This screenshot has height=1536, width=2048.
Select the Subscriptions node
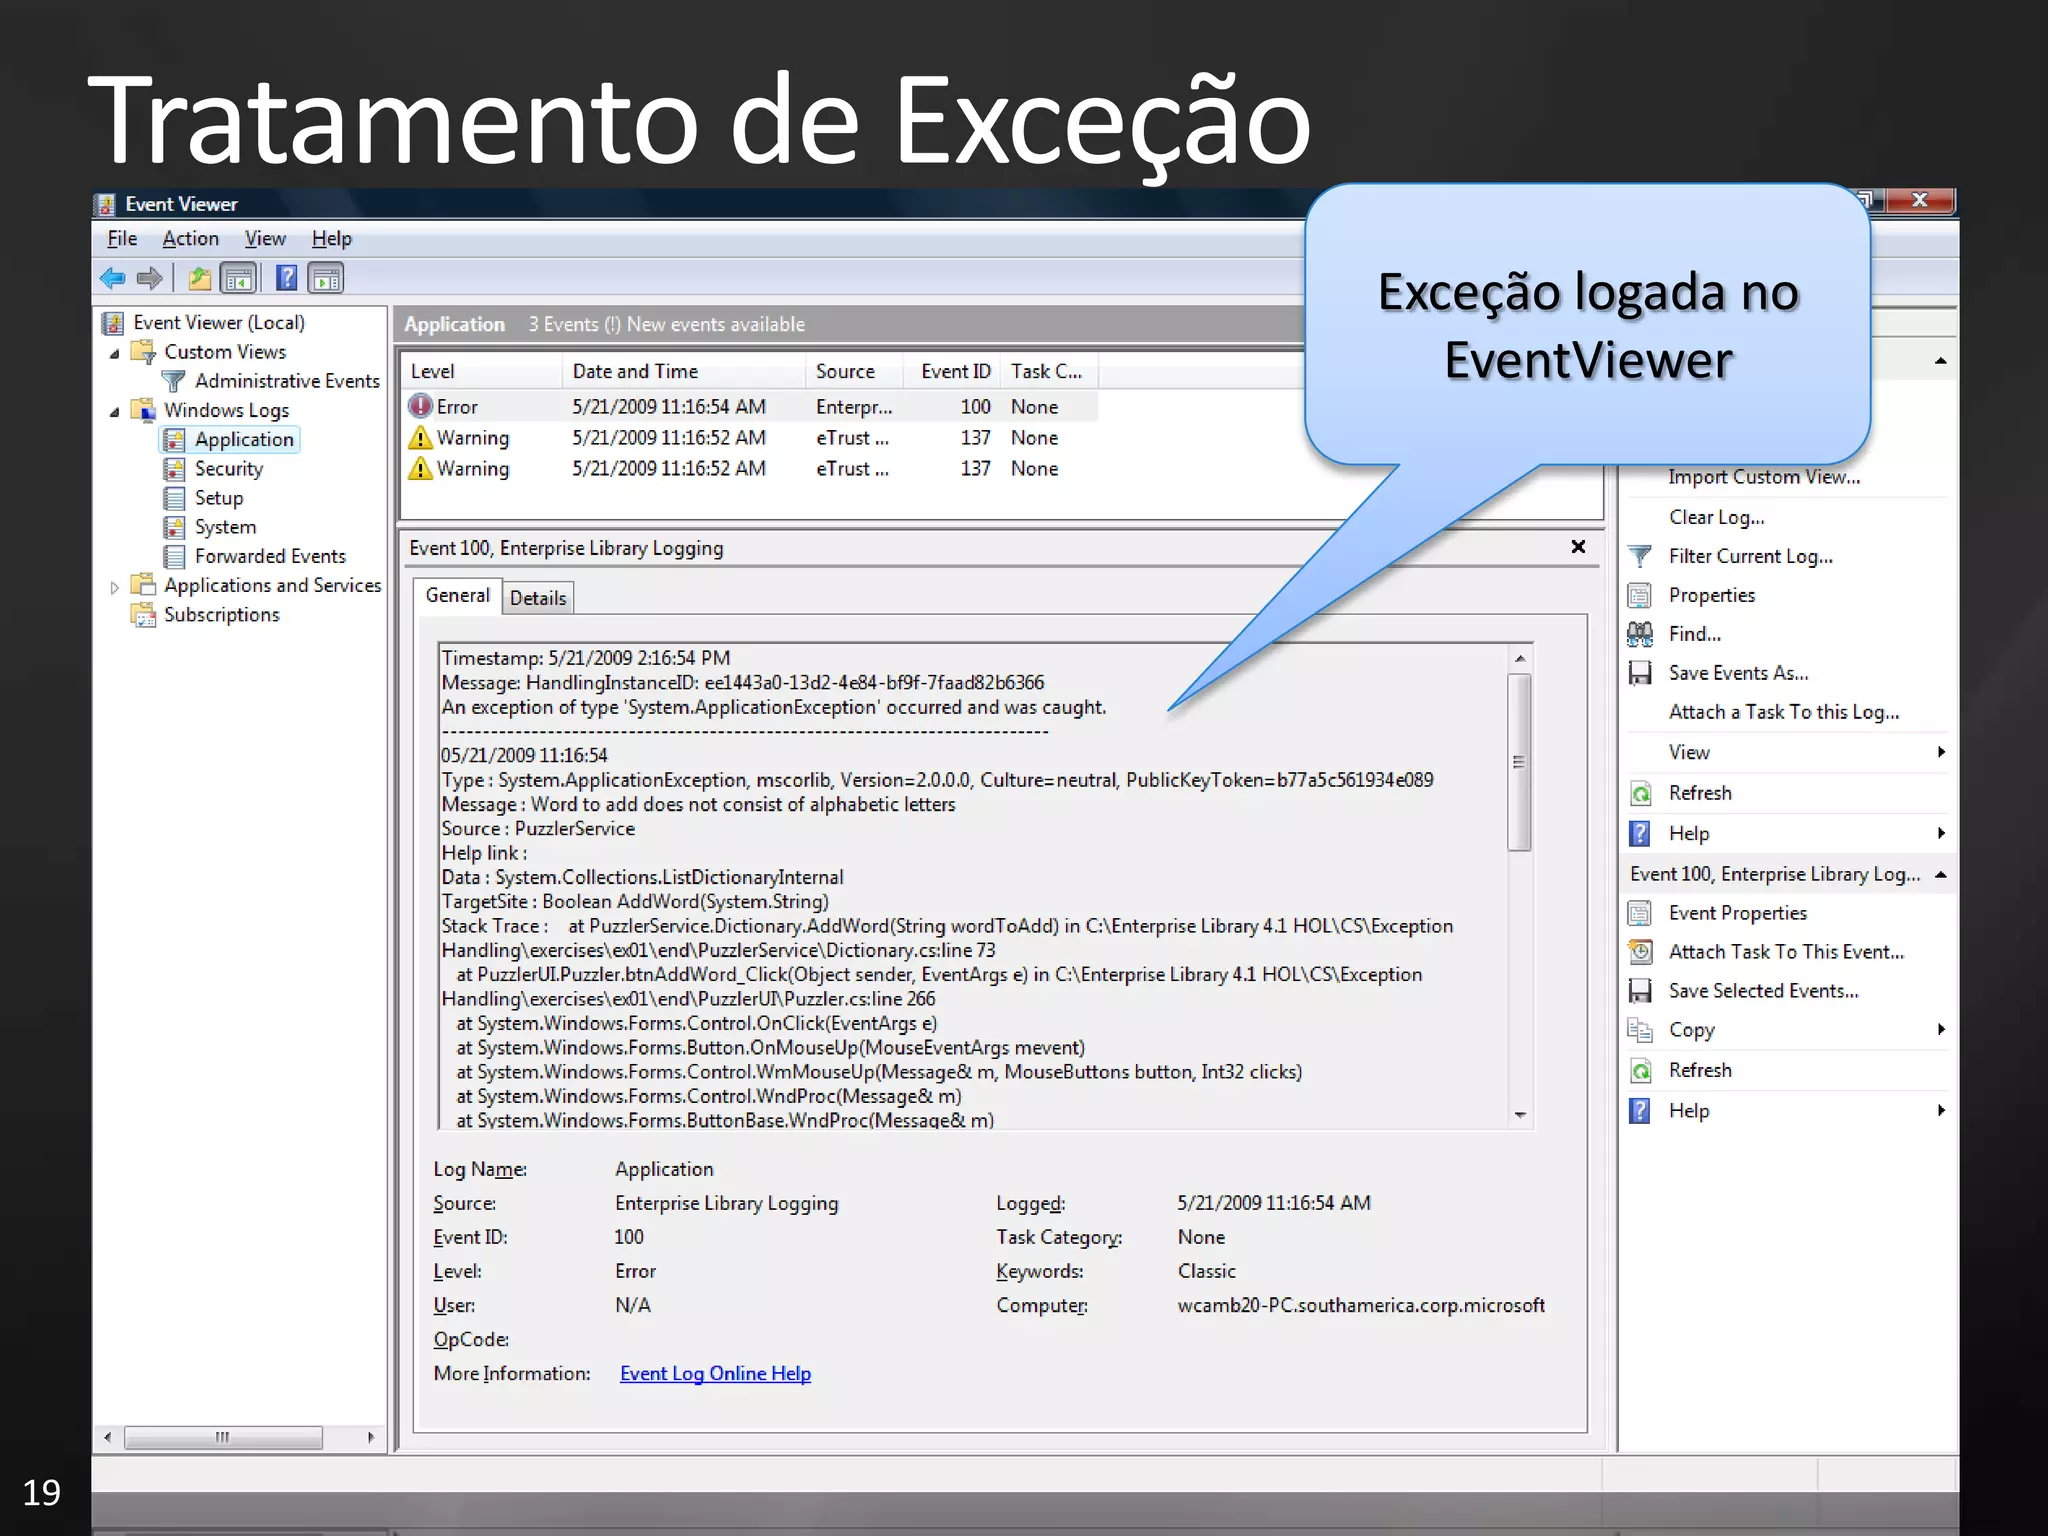coord(222,614)
